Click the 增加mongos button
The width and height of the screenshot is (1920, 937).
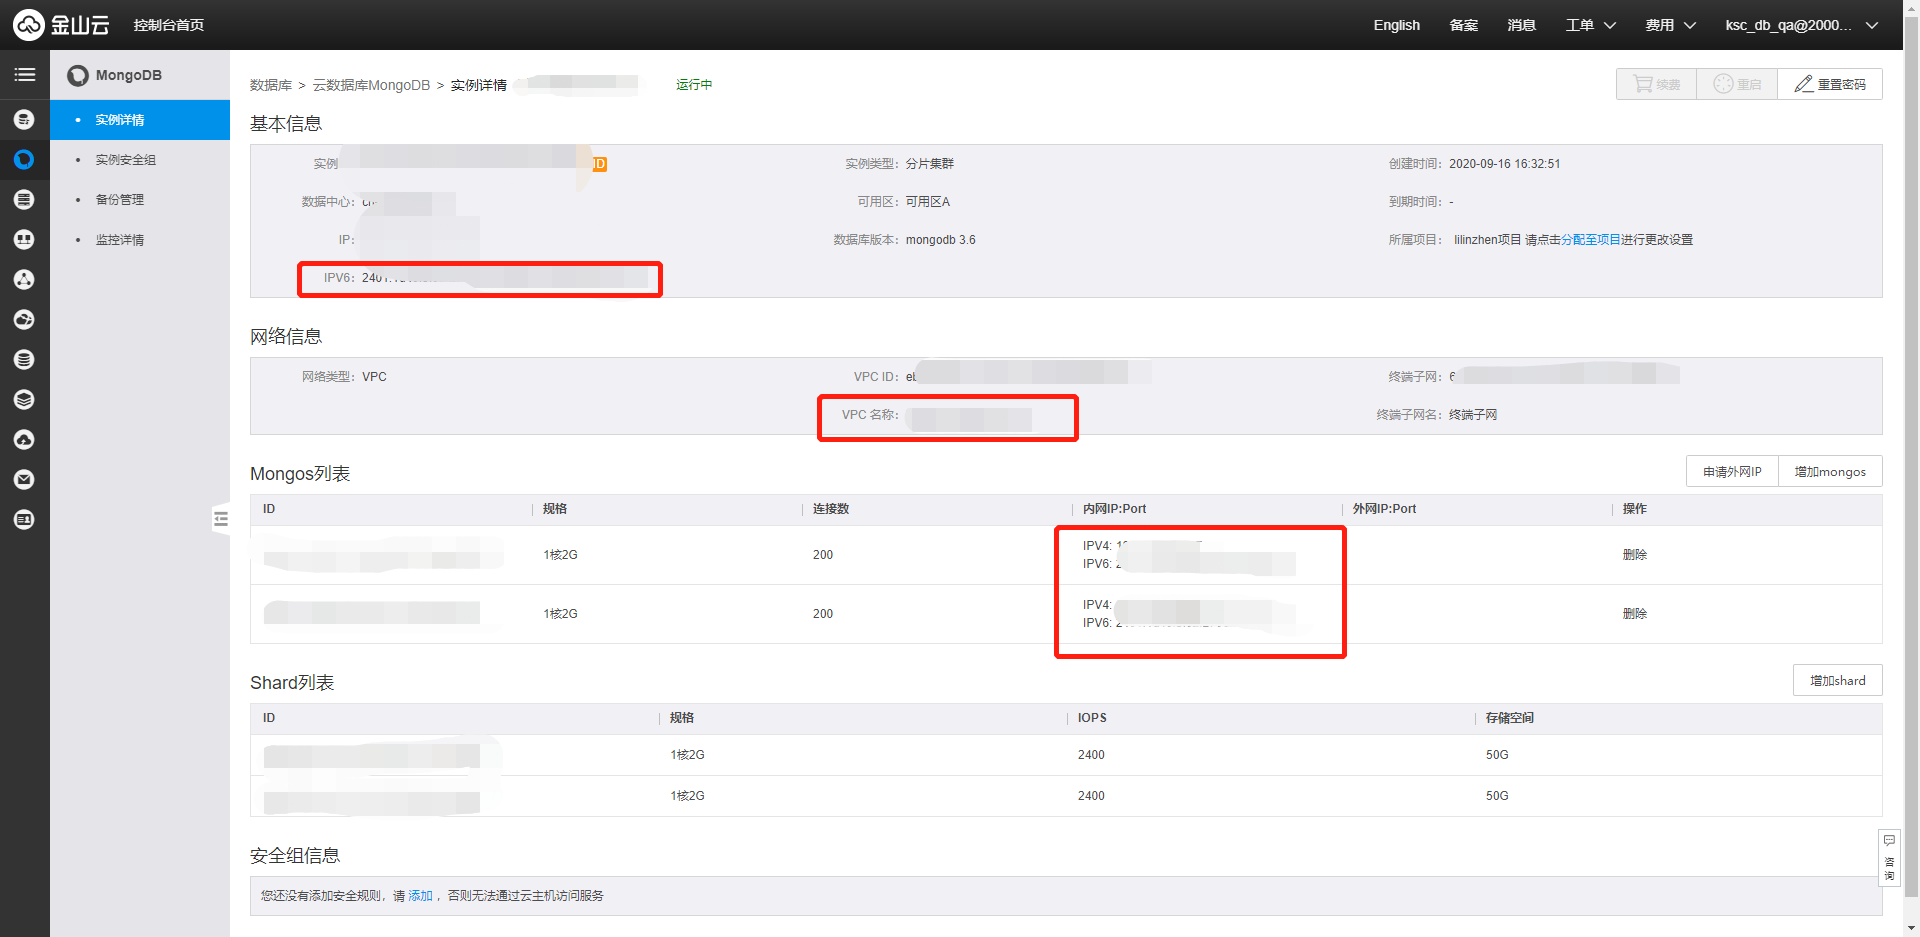coord(1830,472)
